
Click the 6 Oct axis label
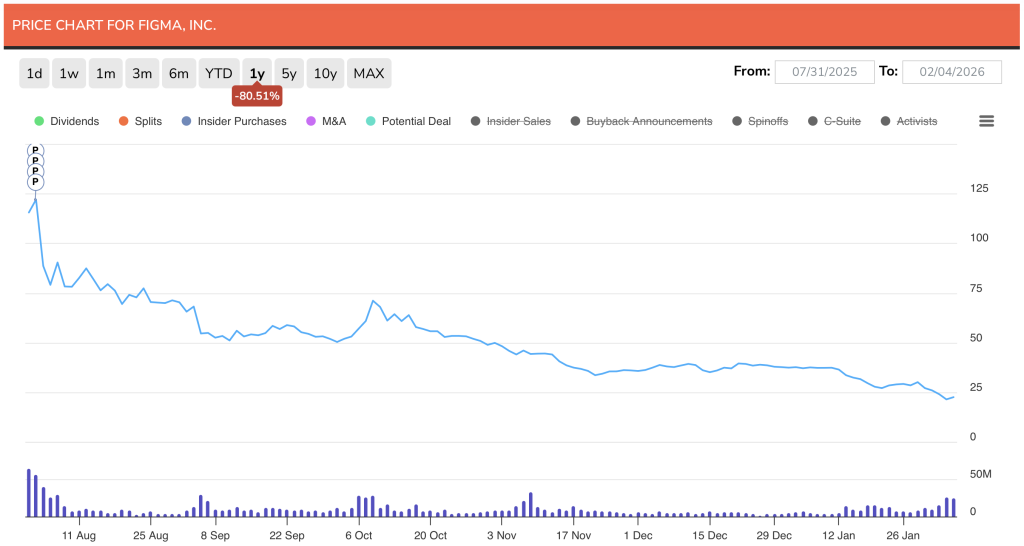click(359, 536)
